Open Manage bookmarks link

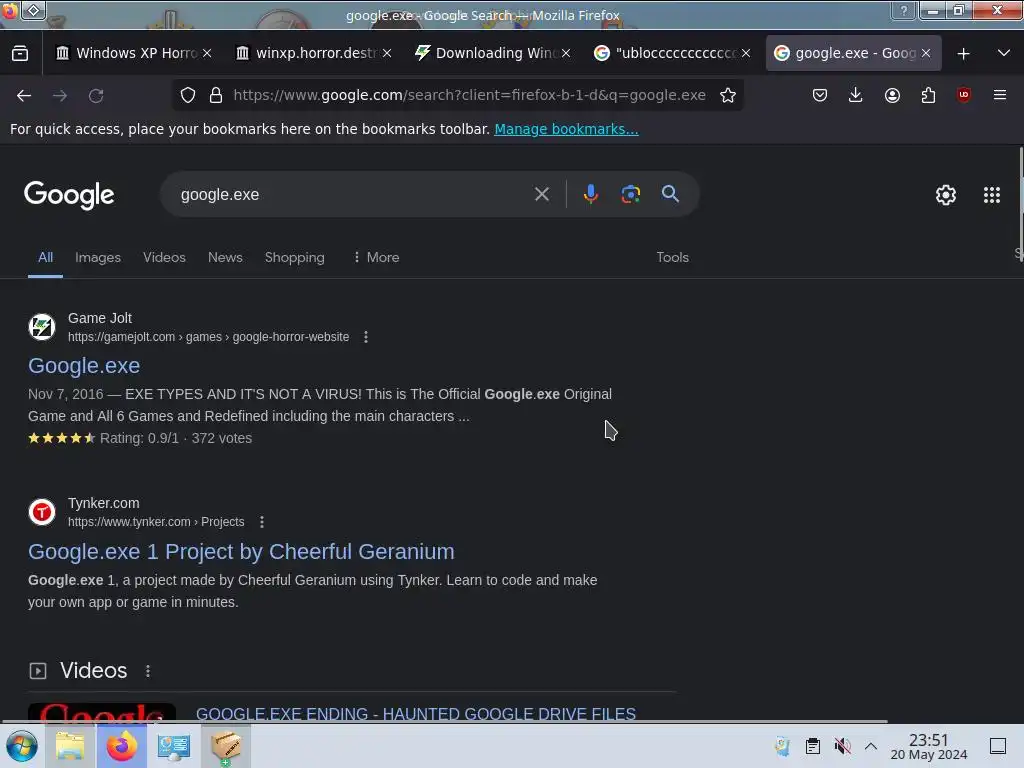pos(566,129)
